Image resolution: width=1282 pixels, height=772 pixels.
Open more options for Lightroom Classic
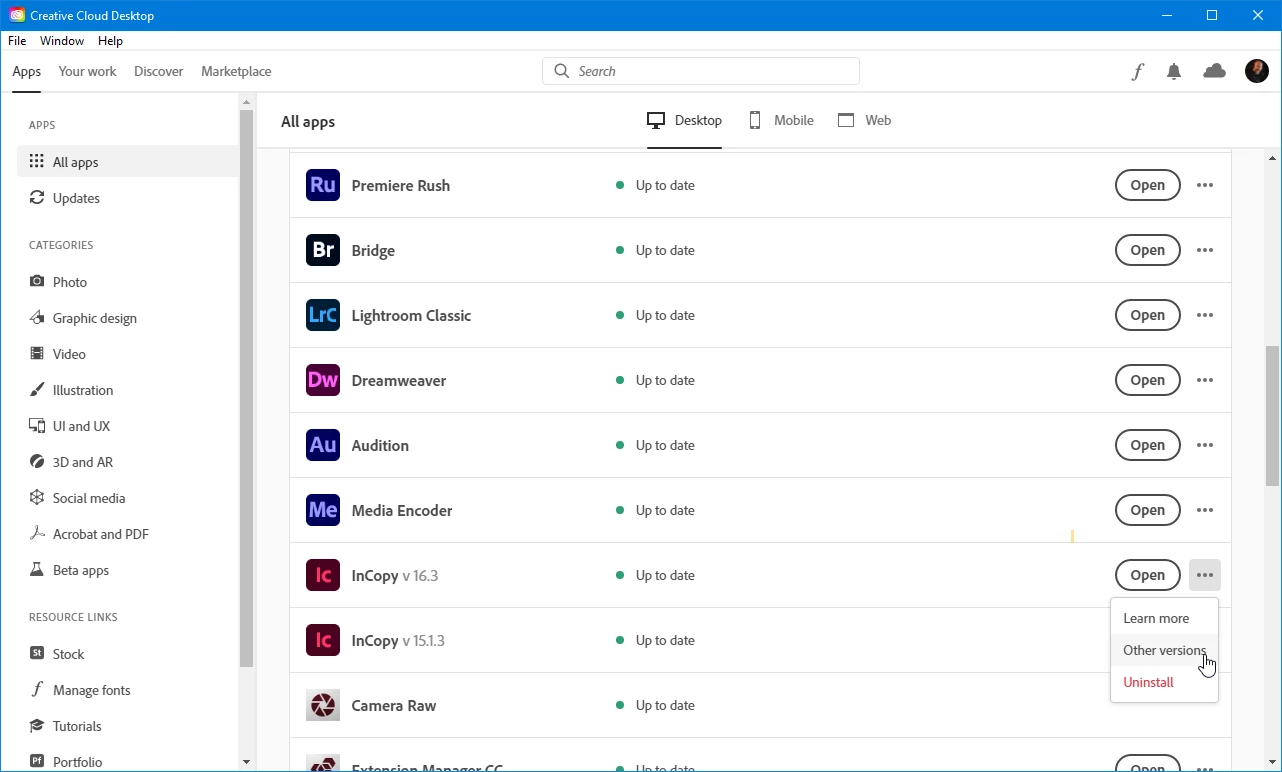pos(1205,315)
